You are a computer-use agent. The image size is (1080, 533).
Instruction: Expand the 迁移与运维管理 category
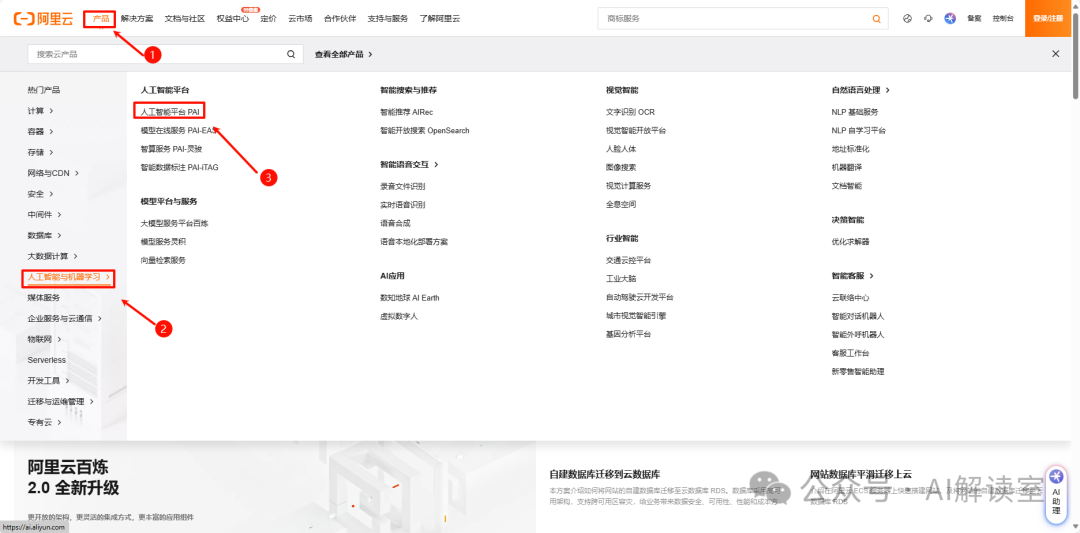click(x=61, y=401)
